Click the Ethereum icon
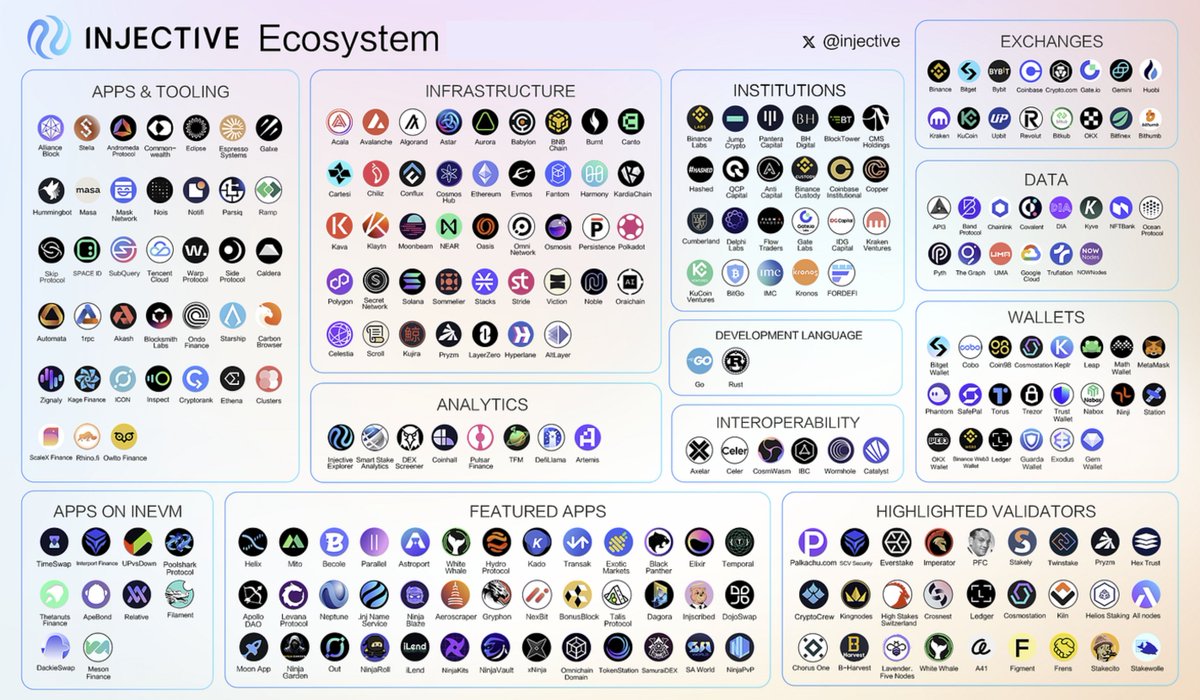This screenshot has width=1200, height=700. pos(485,174)
